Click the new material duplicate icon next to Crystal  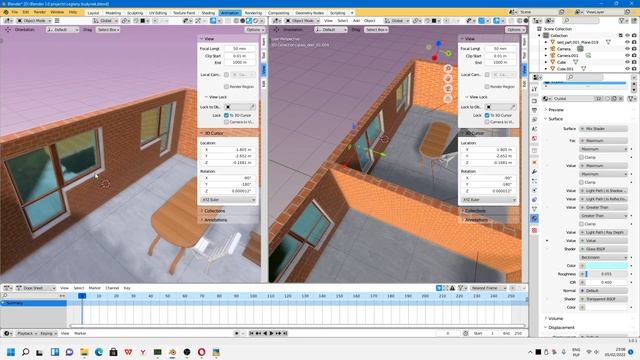613,99
